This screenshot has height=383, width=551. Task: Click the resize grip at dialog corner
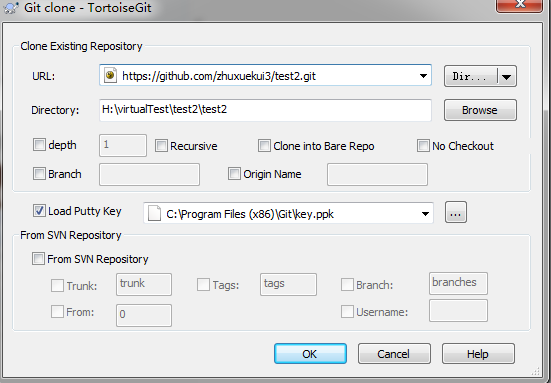[536, 371]
